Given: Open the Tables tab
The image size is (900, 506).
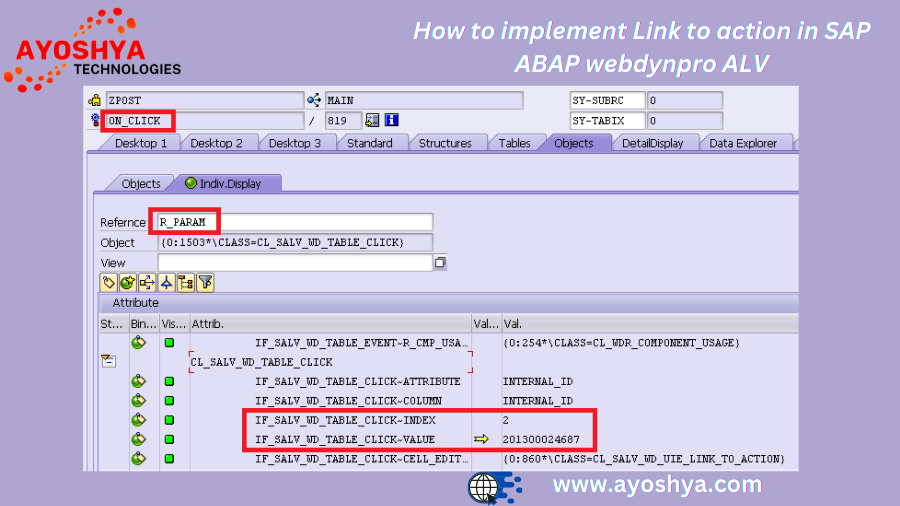Looking at the screenshot, I should (514, 143).
